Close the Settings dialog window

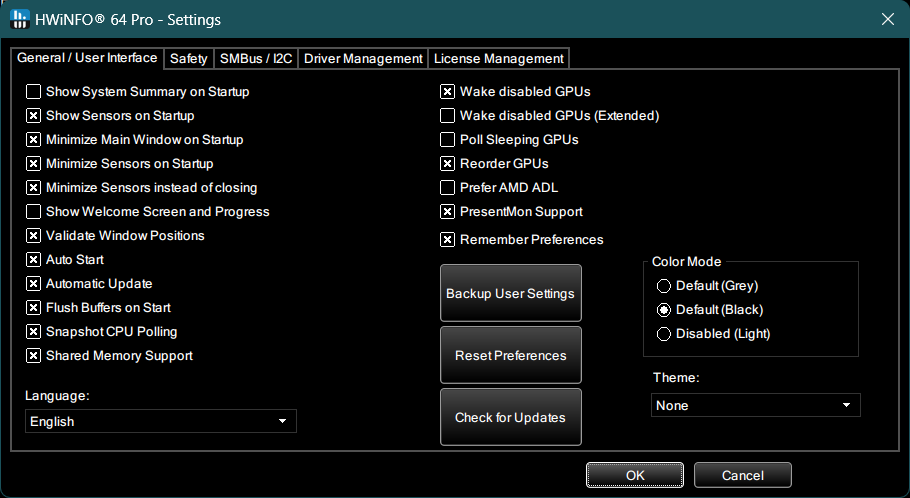887,19
